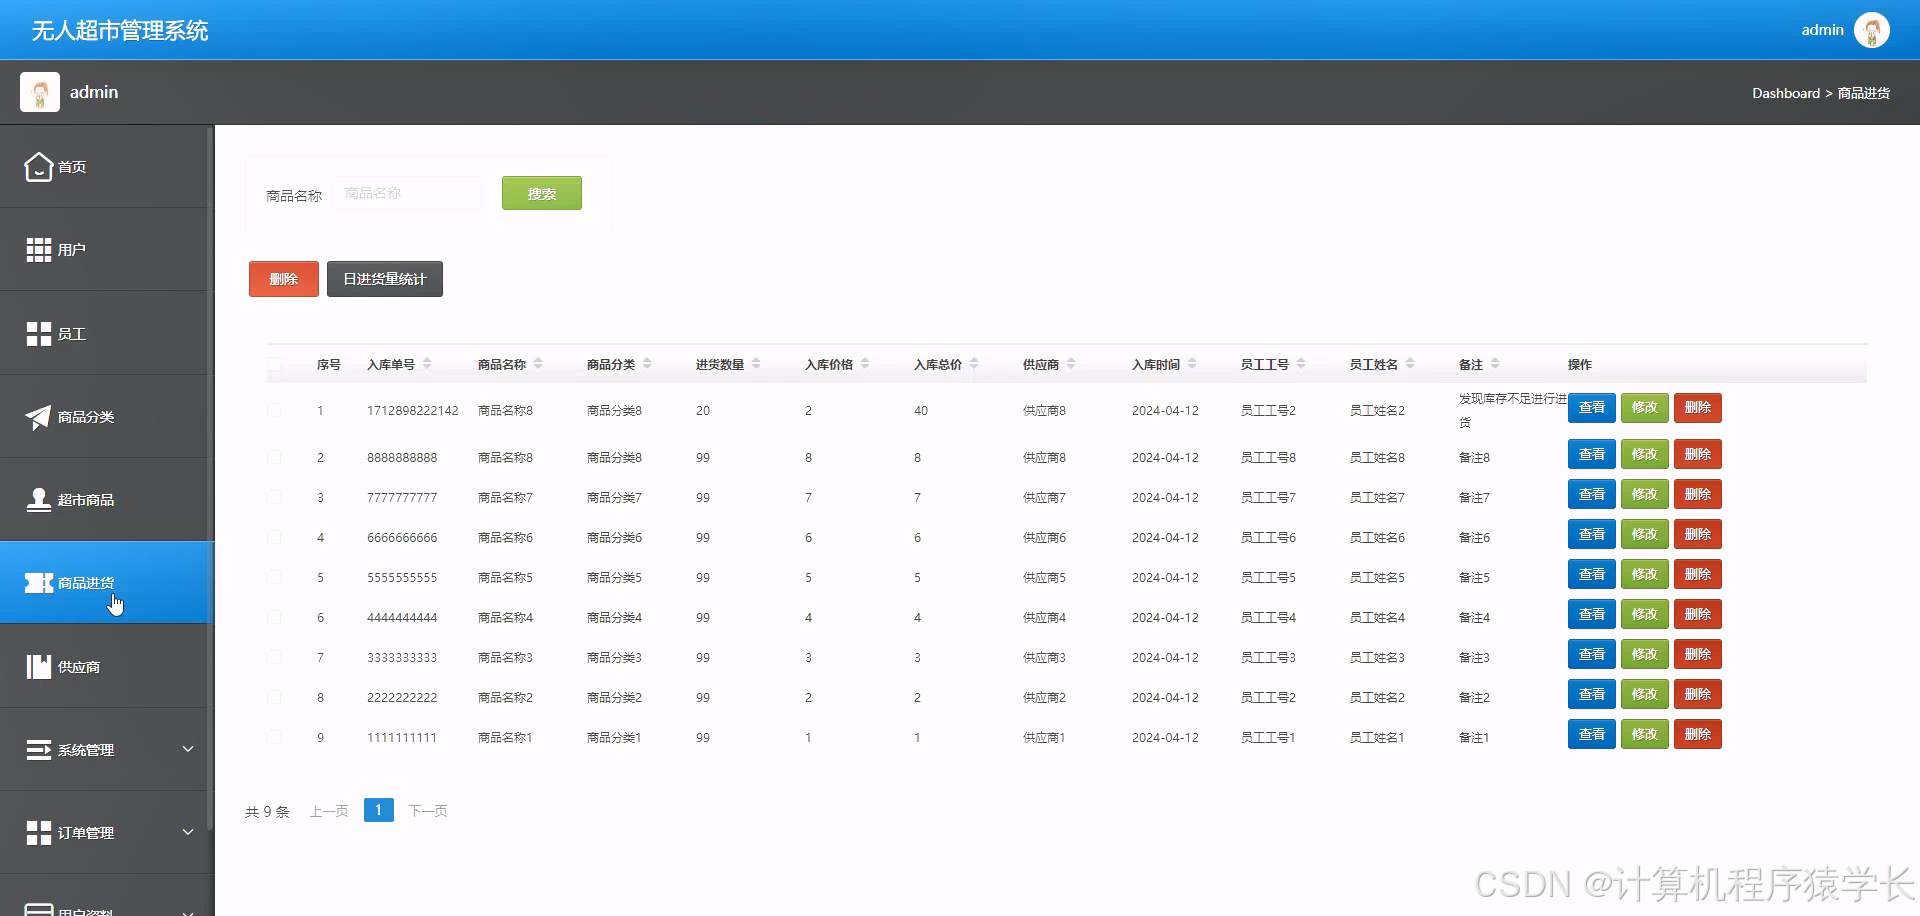Click the Dashboard breadcrumb link

click(x=1786, y=93)
